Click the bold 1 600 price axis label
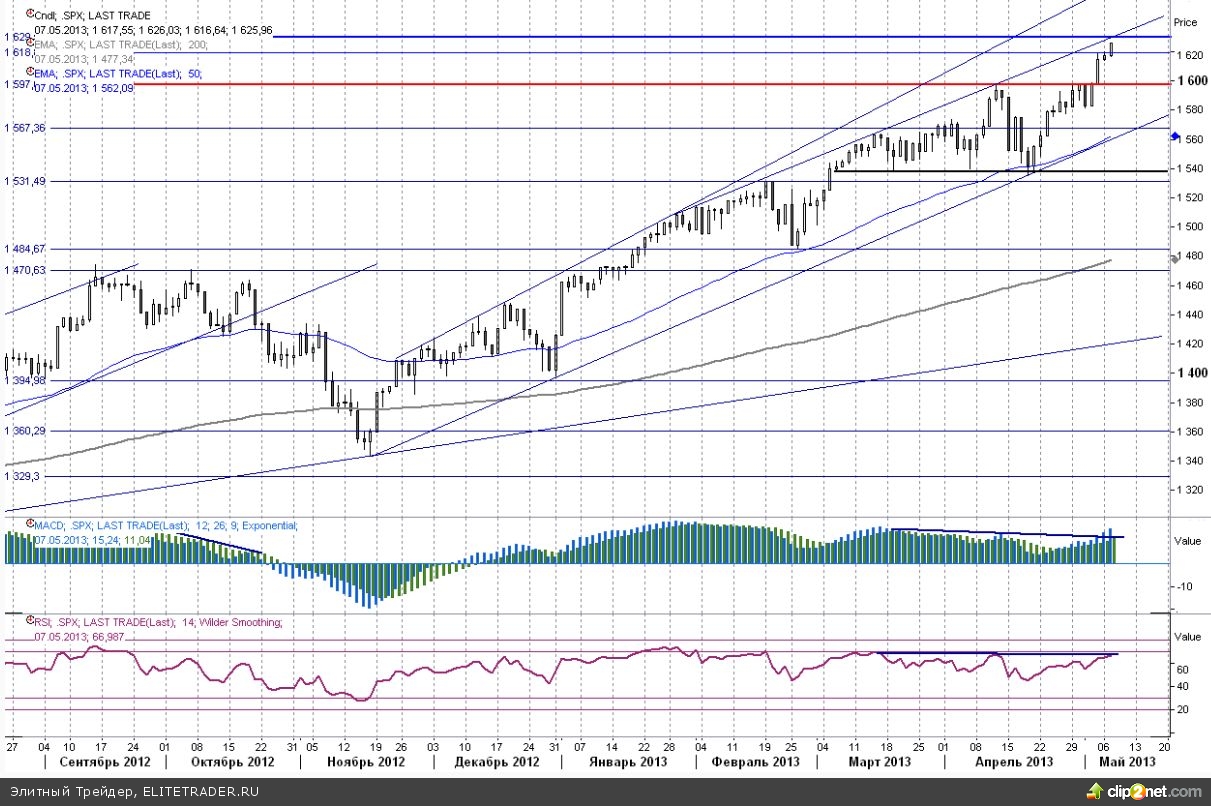The width and height of the screenshot is (1211, 806). point(1189,82)
